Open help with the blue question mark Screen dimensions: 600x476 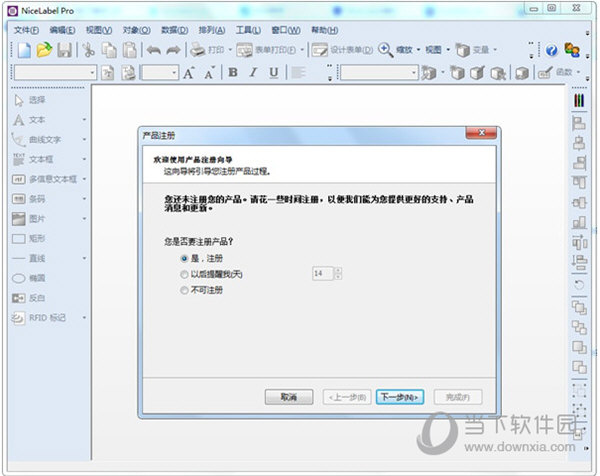click(551, 50)
